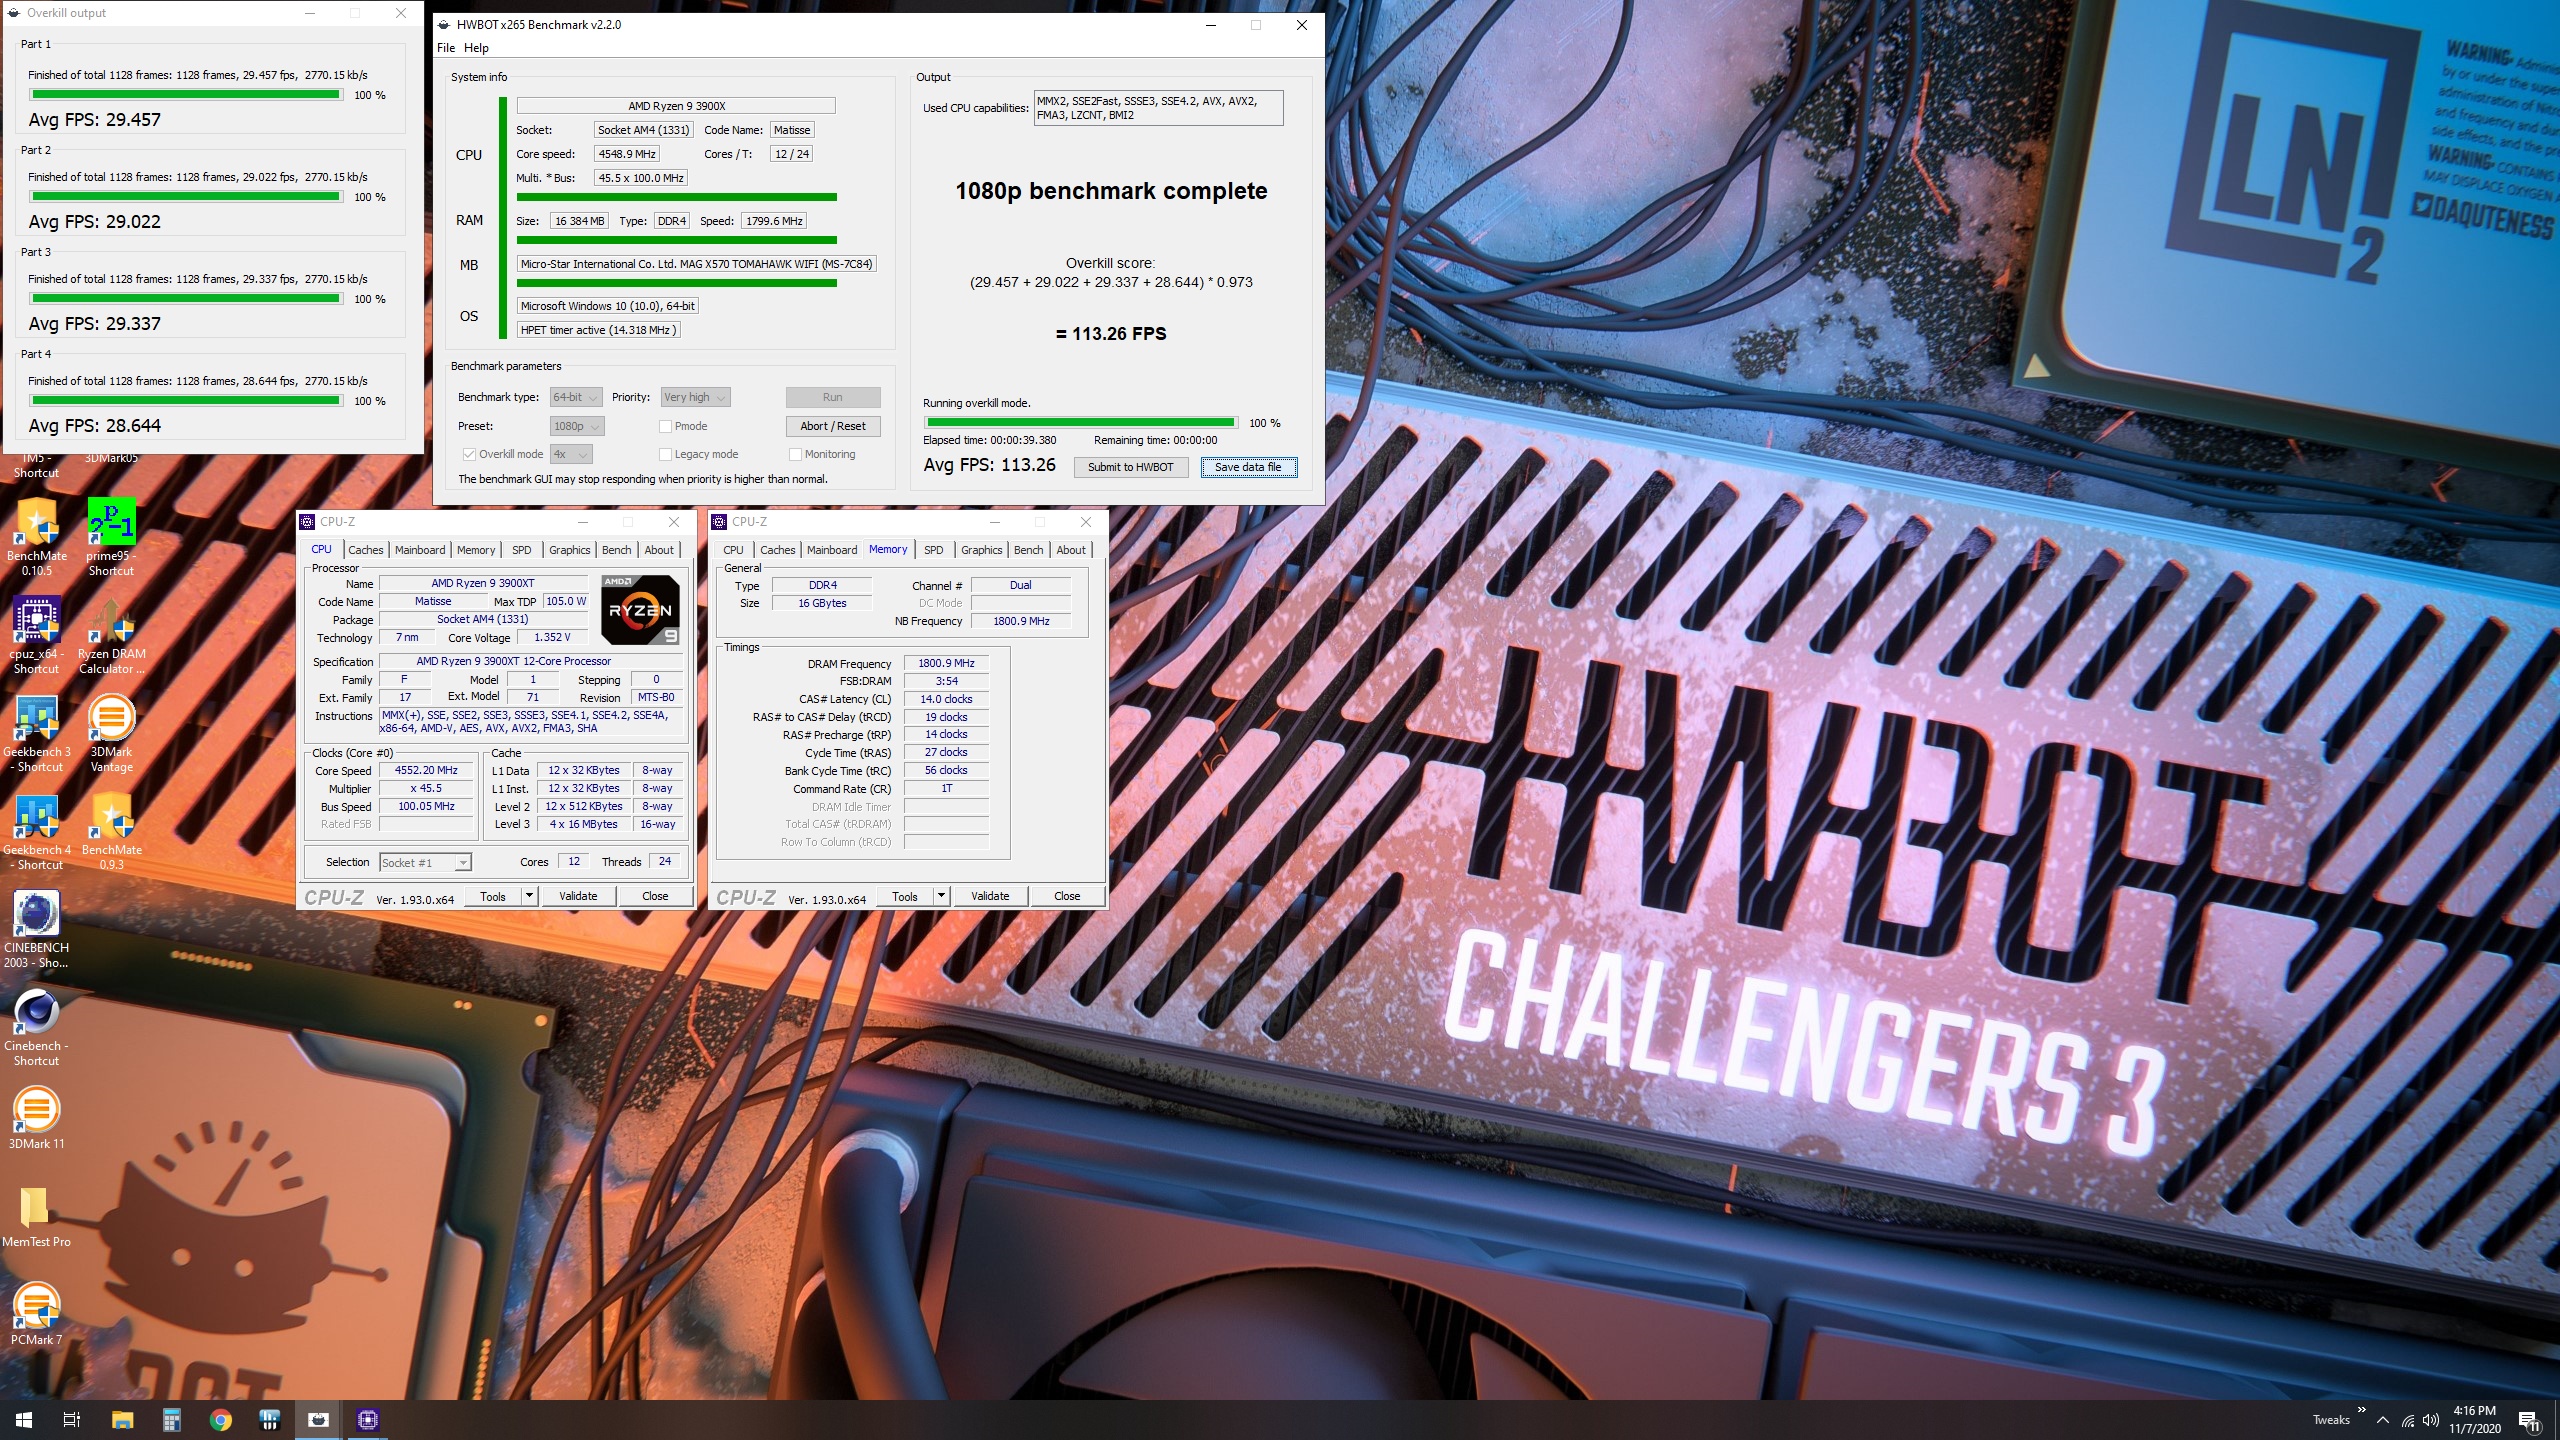Click the Running overkill mode progress bar

(x=1081, y=423)
